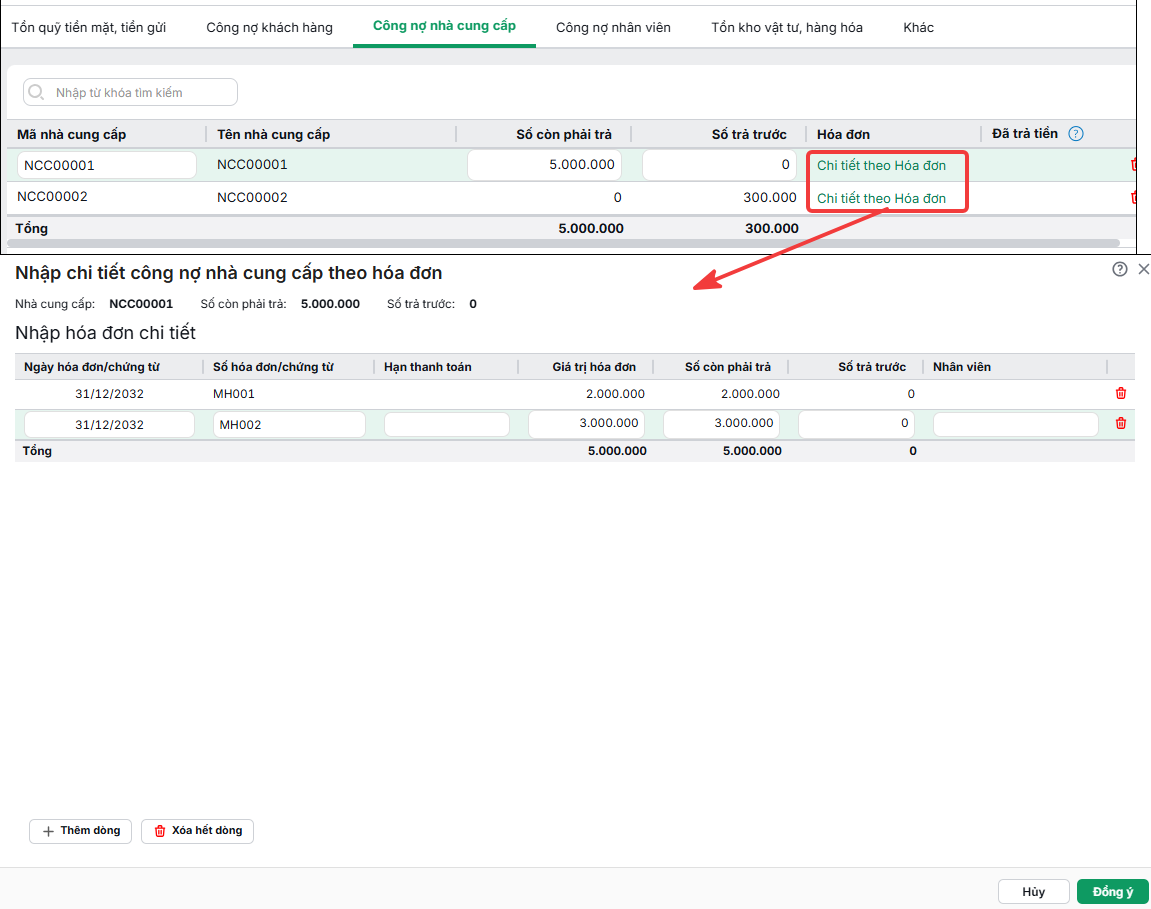This screenshot has height=909, width=1151.
Task: Click the Thêm dòng button
Action: (x=81, y=831)
